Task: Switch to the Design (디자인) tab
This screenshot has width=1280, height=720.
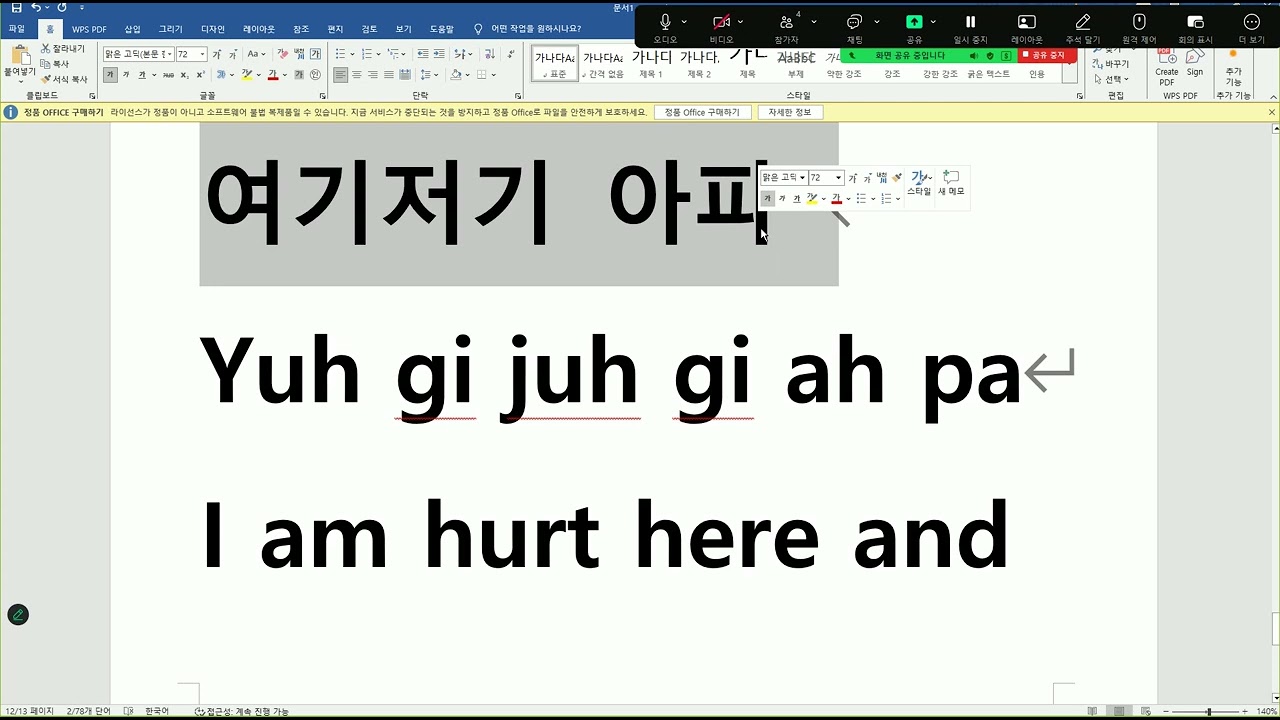Action: click(213, 29)
